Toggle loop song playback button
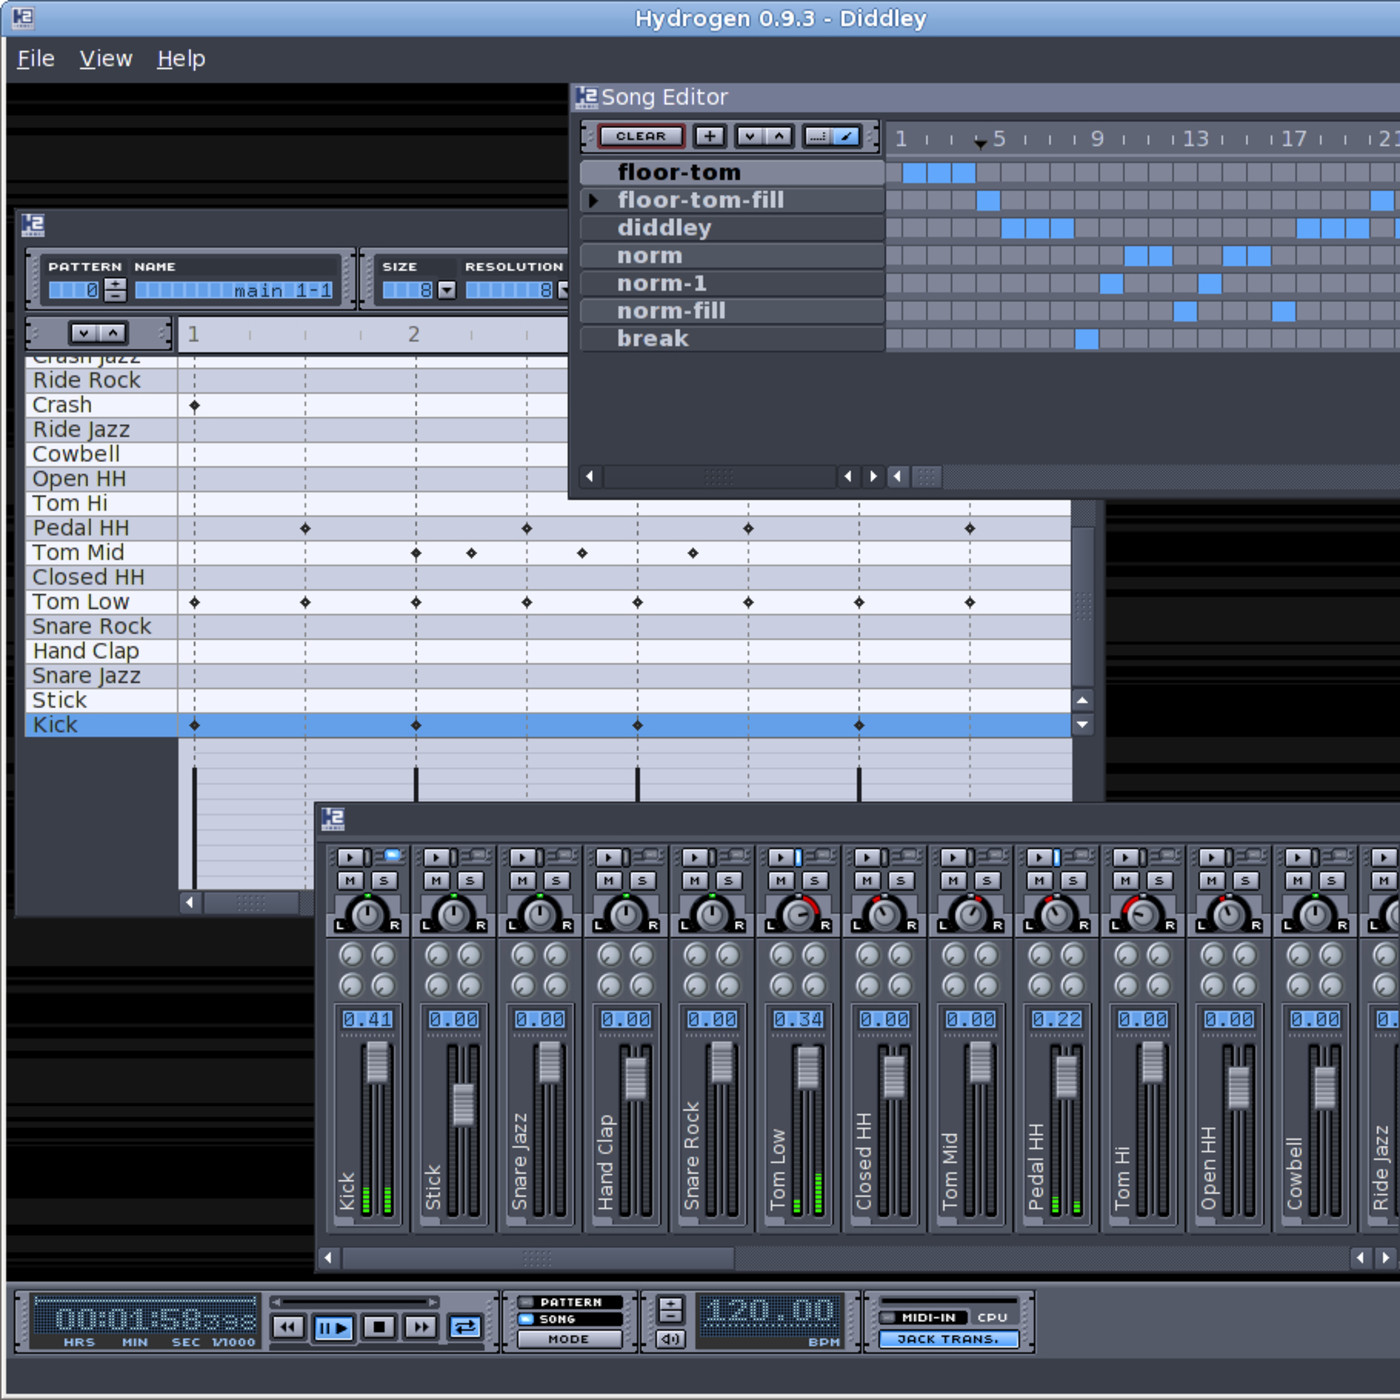The height and width of the screenshot is (1400, 1400). pyautogui.click(x=465, y=1327)
